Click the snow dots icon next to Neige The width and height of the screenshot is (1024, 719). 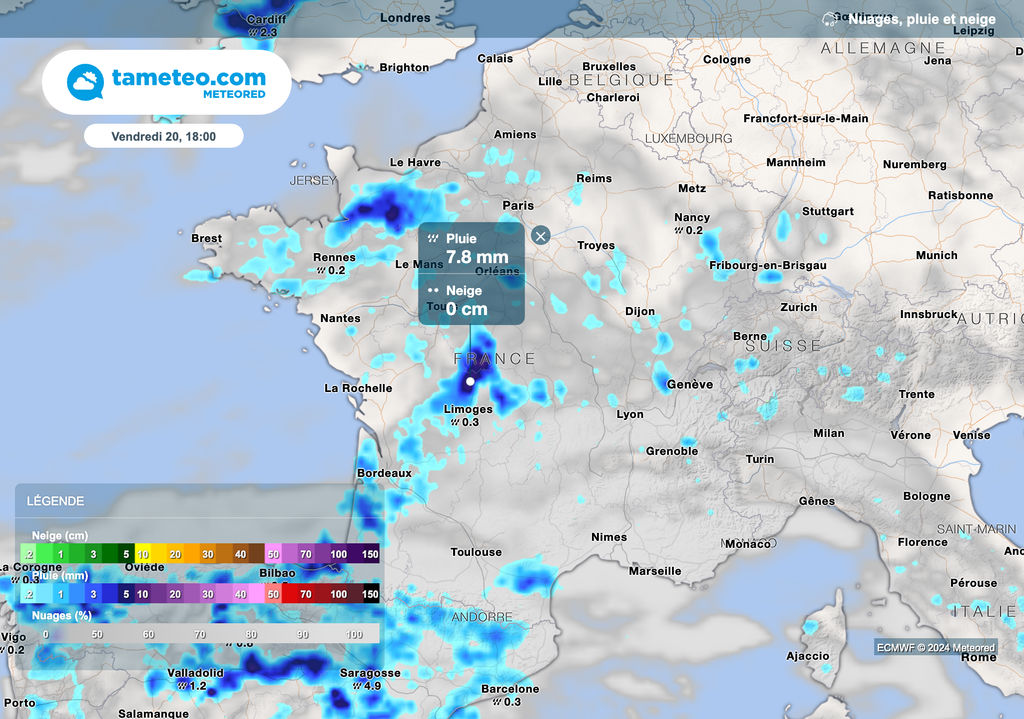[x=434, y=291]
